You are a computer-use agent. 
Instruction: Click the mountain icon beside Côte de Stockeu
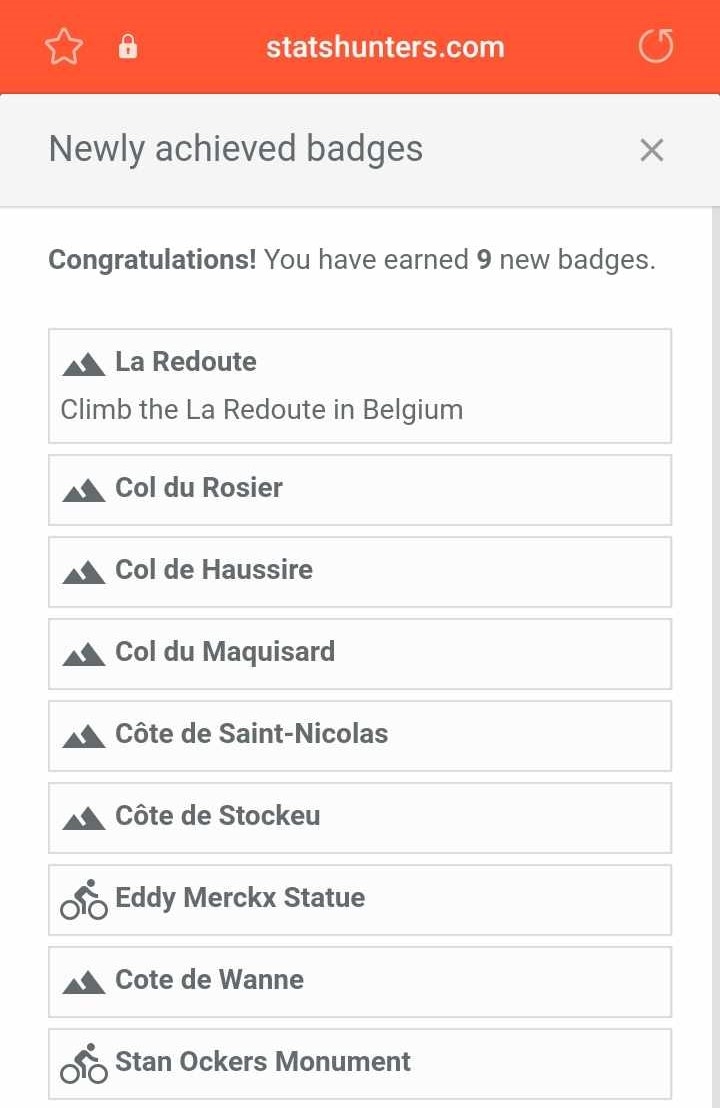pos(84,818)
